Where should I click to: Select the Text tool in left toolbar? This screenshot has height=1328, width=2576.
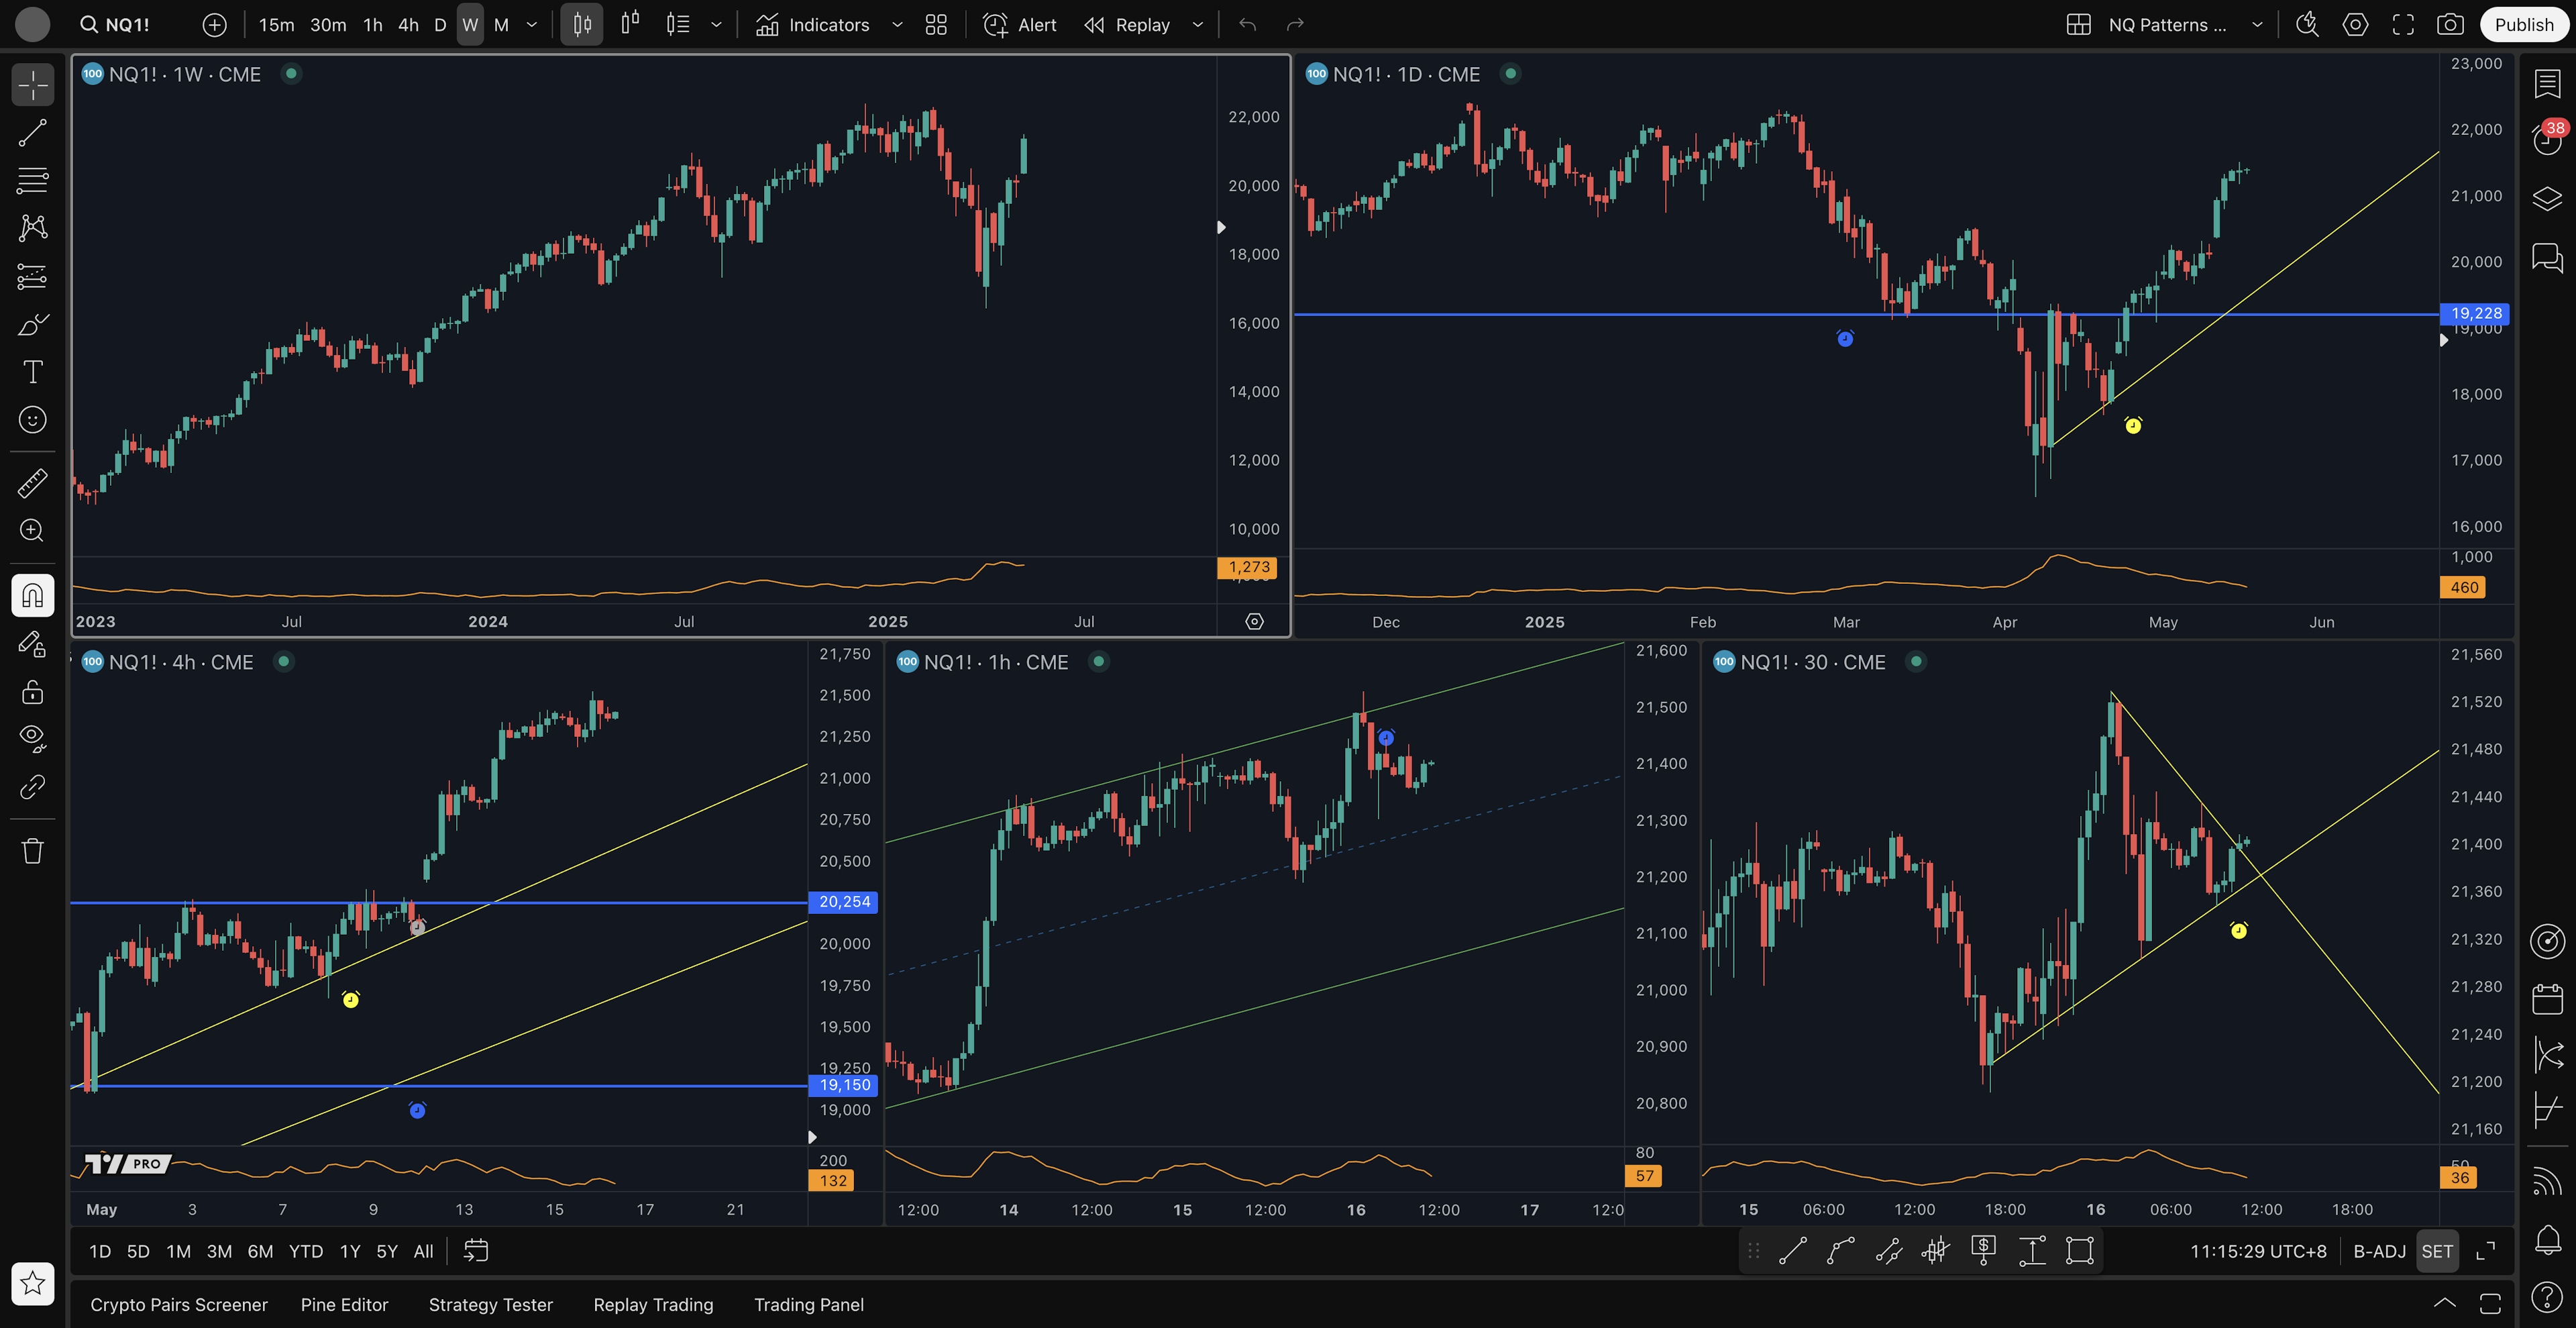32,372
